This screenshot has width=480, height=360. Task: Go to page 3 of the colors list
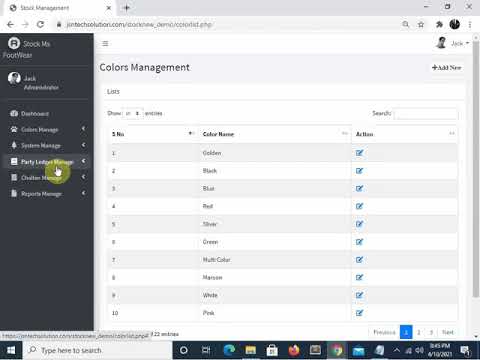431,332
